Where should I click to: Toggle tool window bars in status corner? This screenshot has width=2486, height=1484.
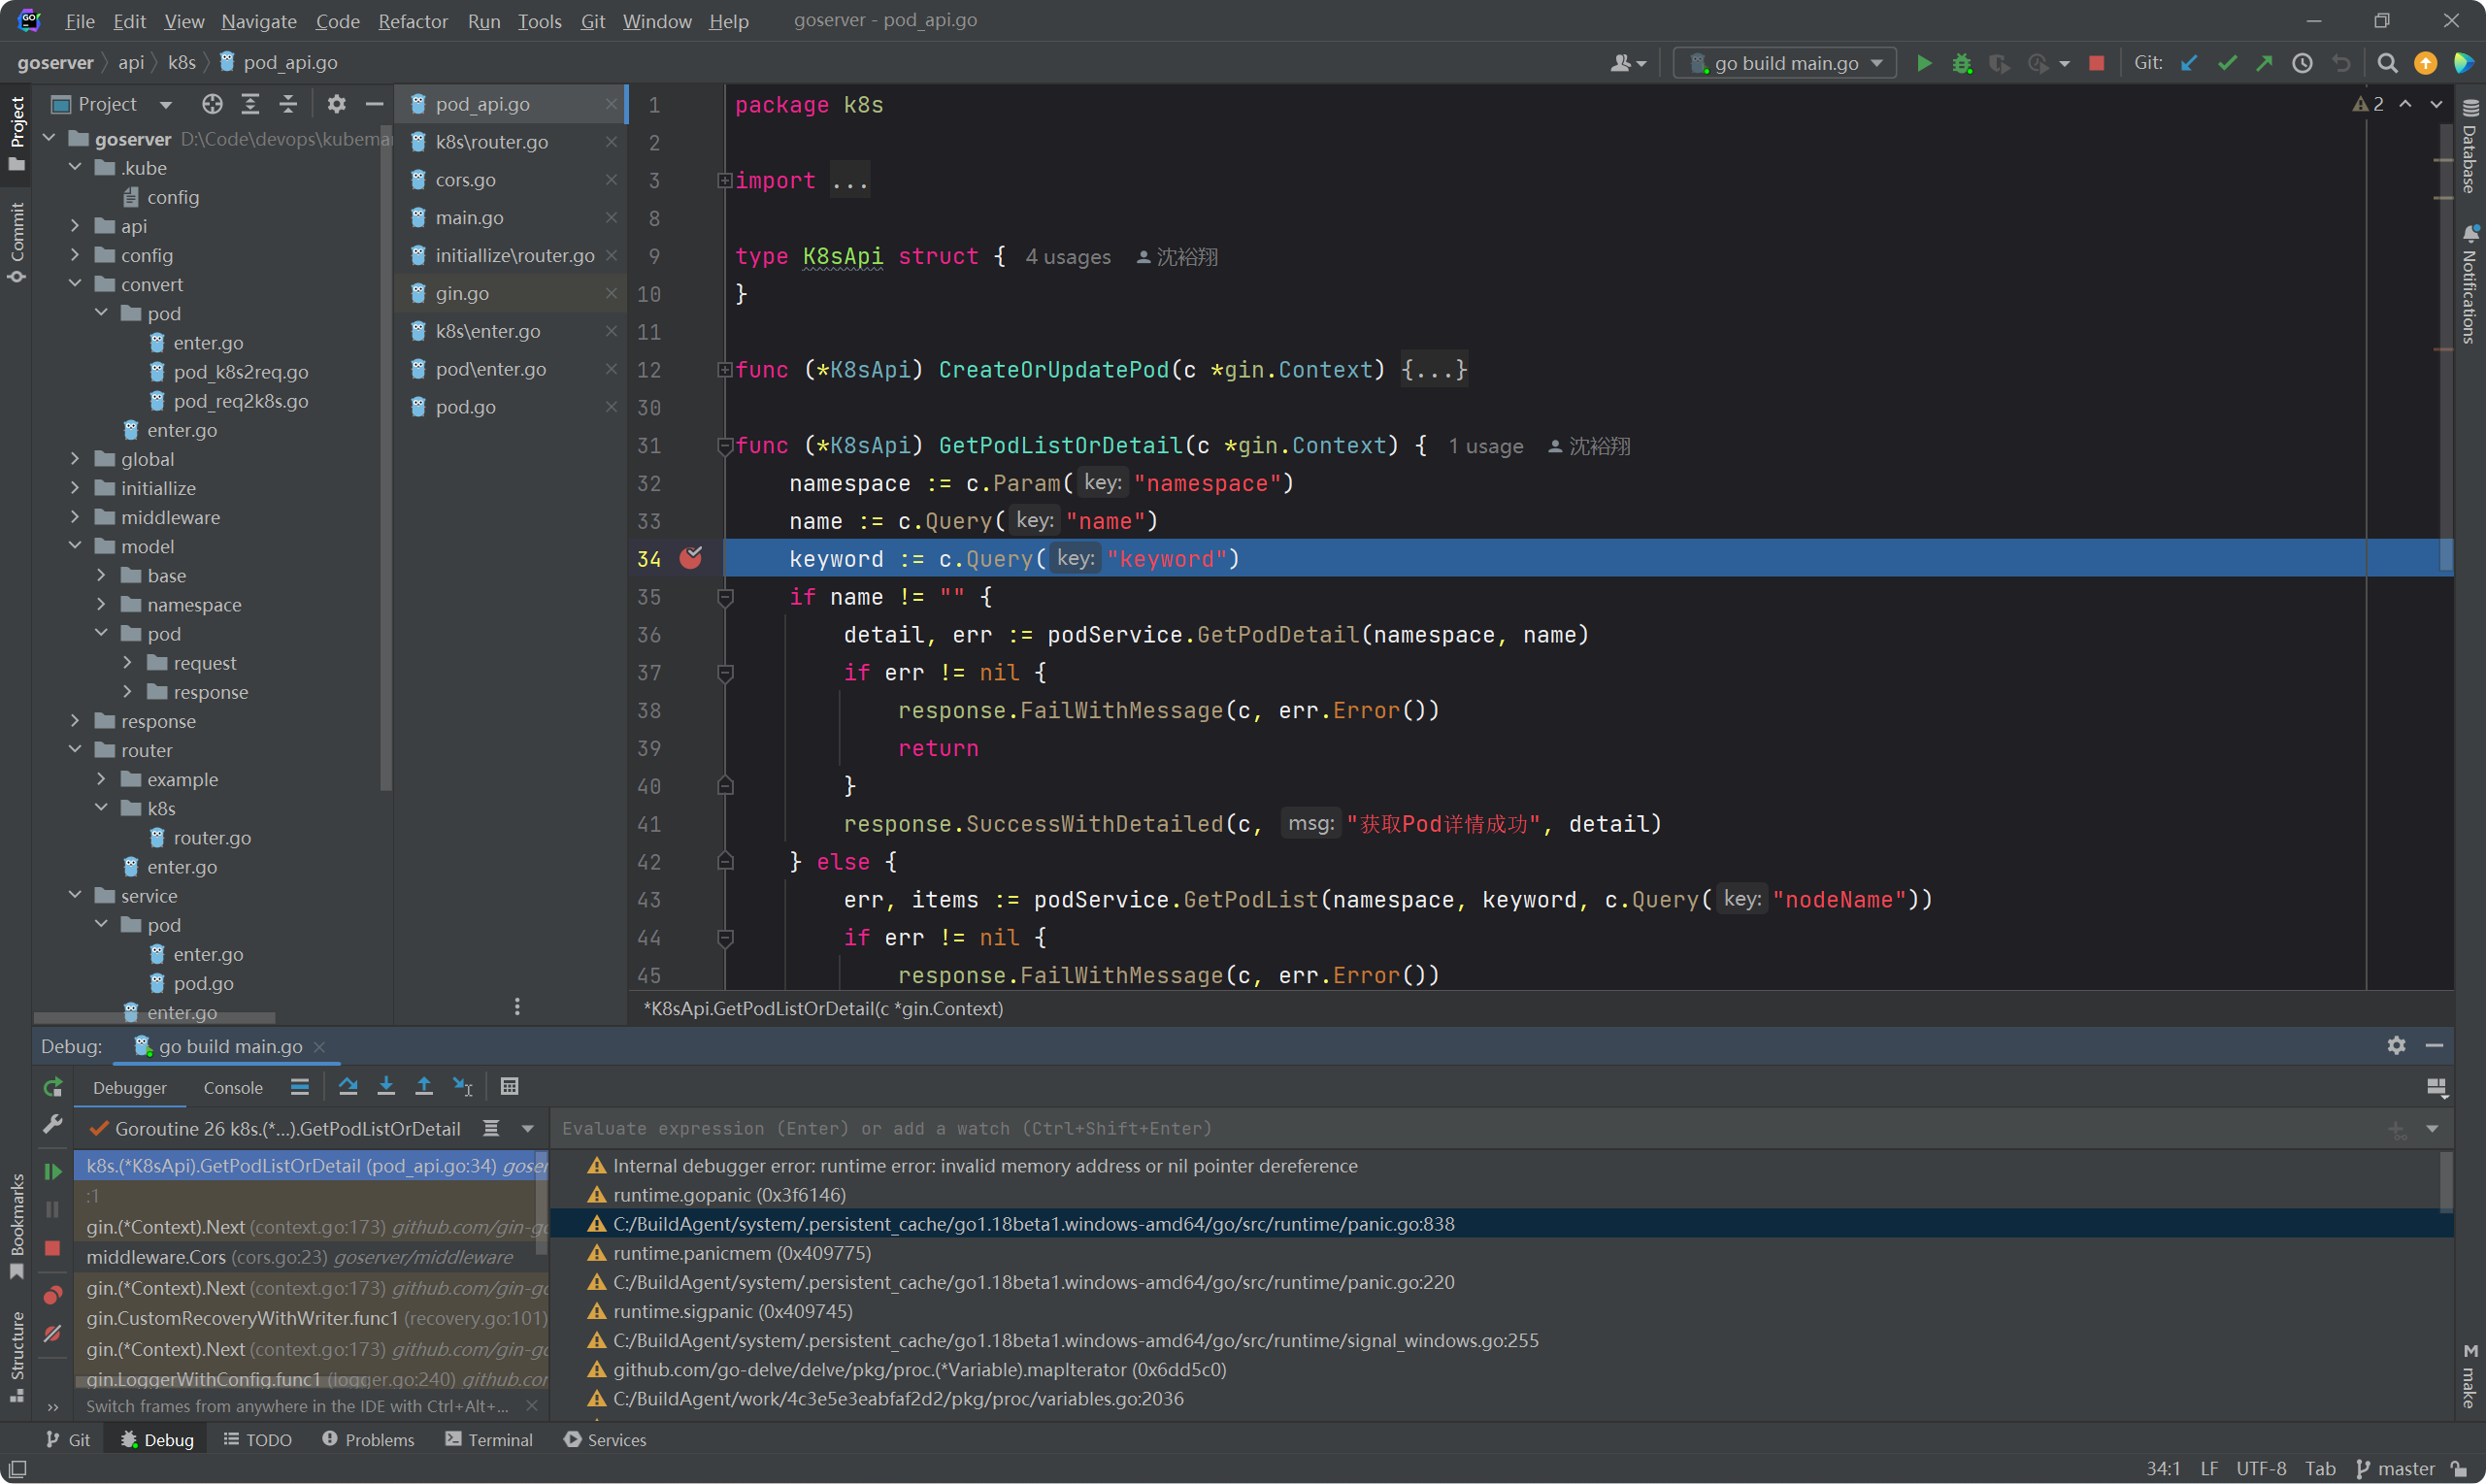point(17,1469)
